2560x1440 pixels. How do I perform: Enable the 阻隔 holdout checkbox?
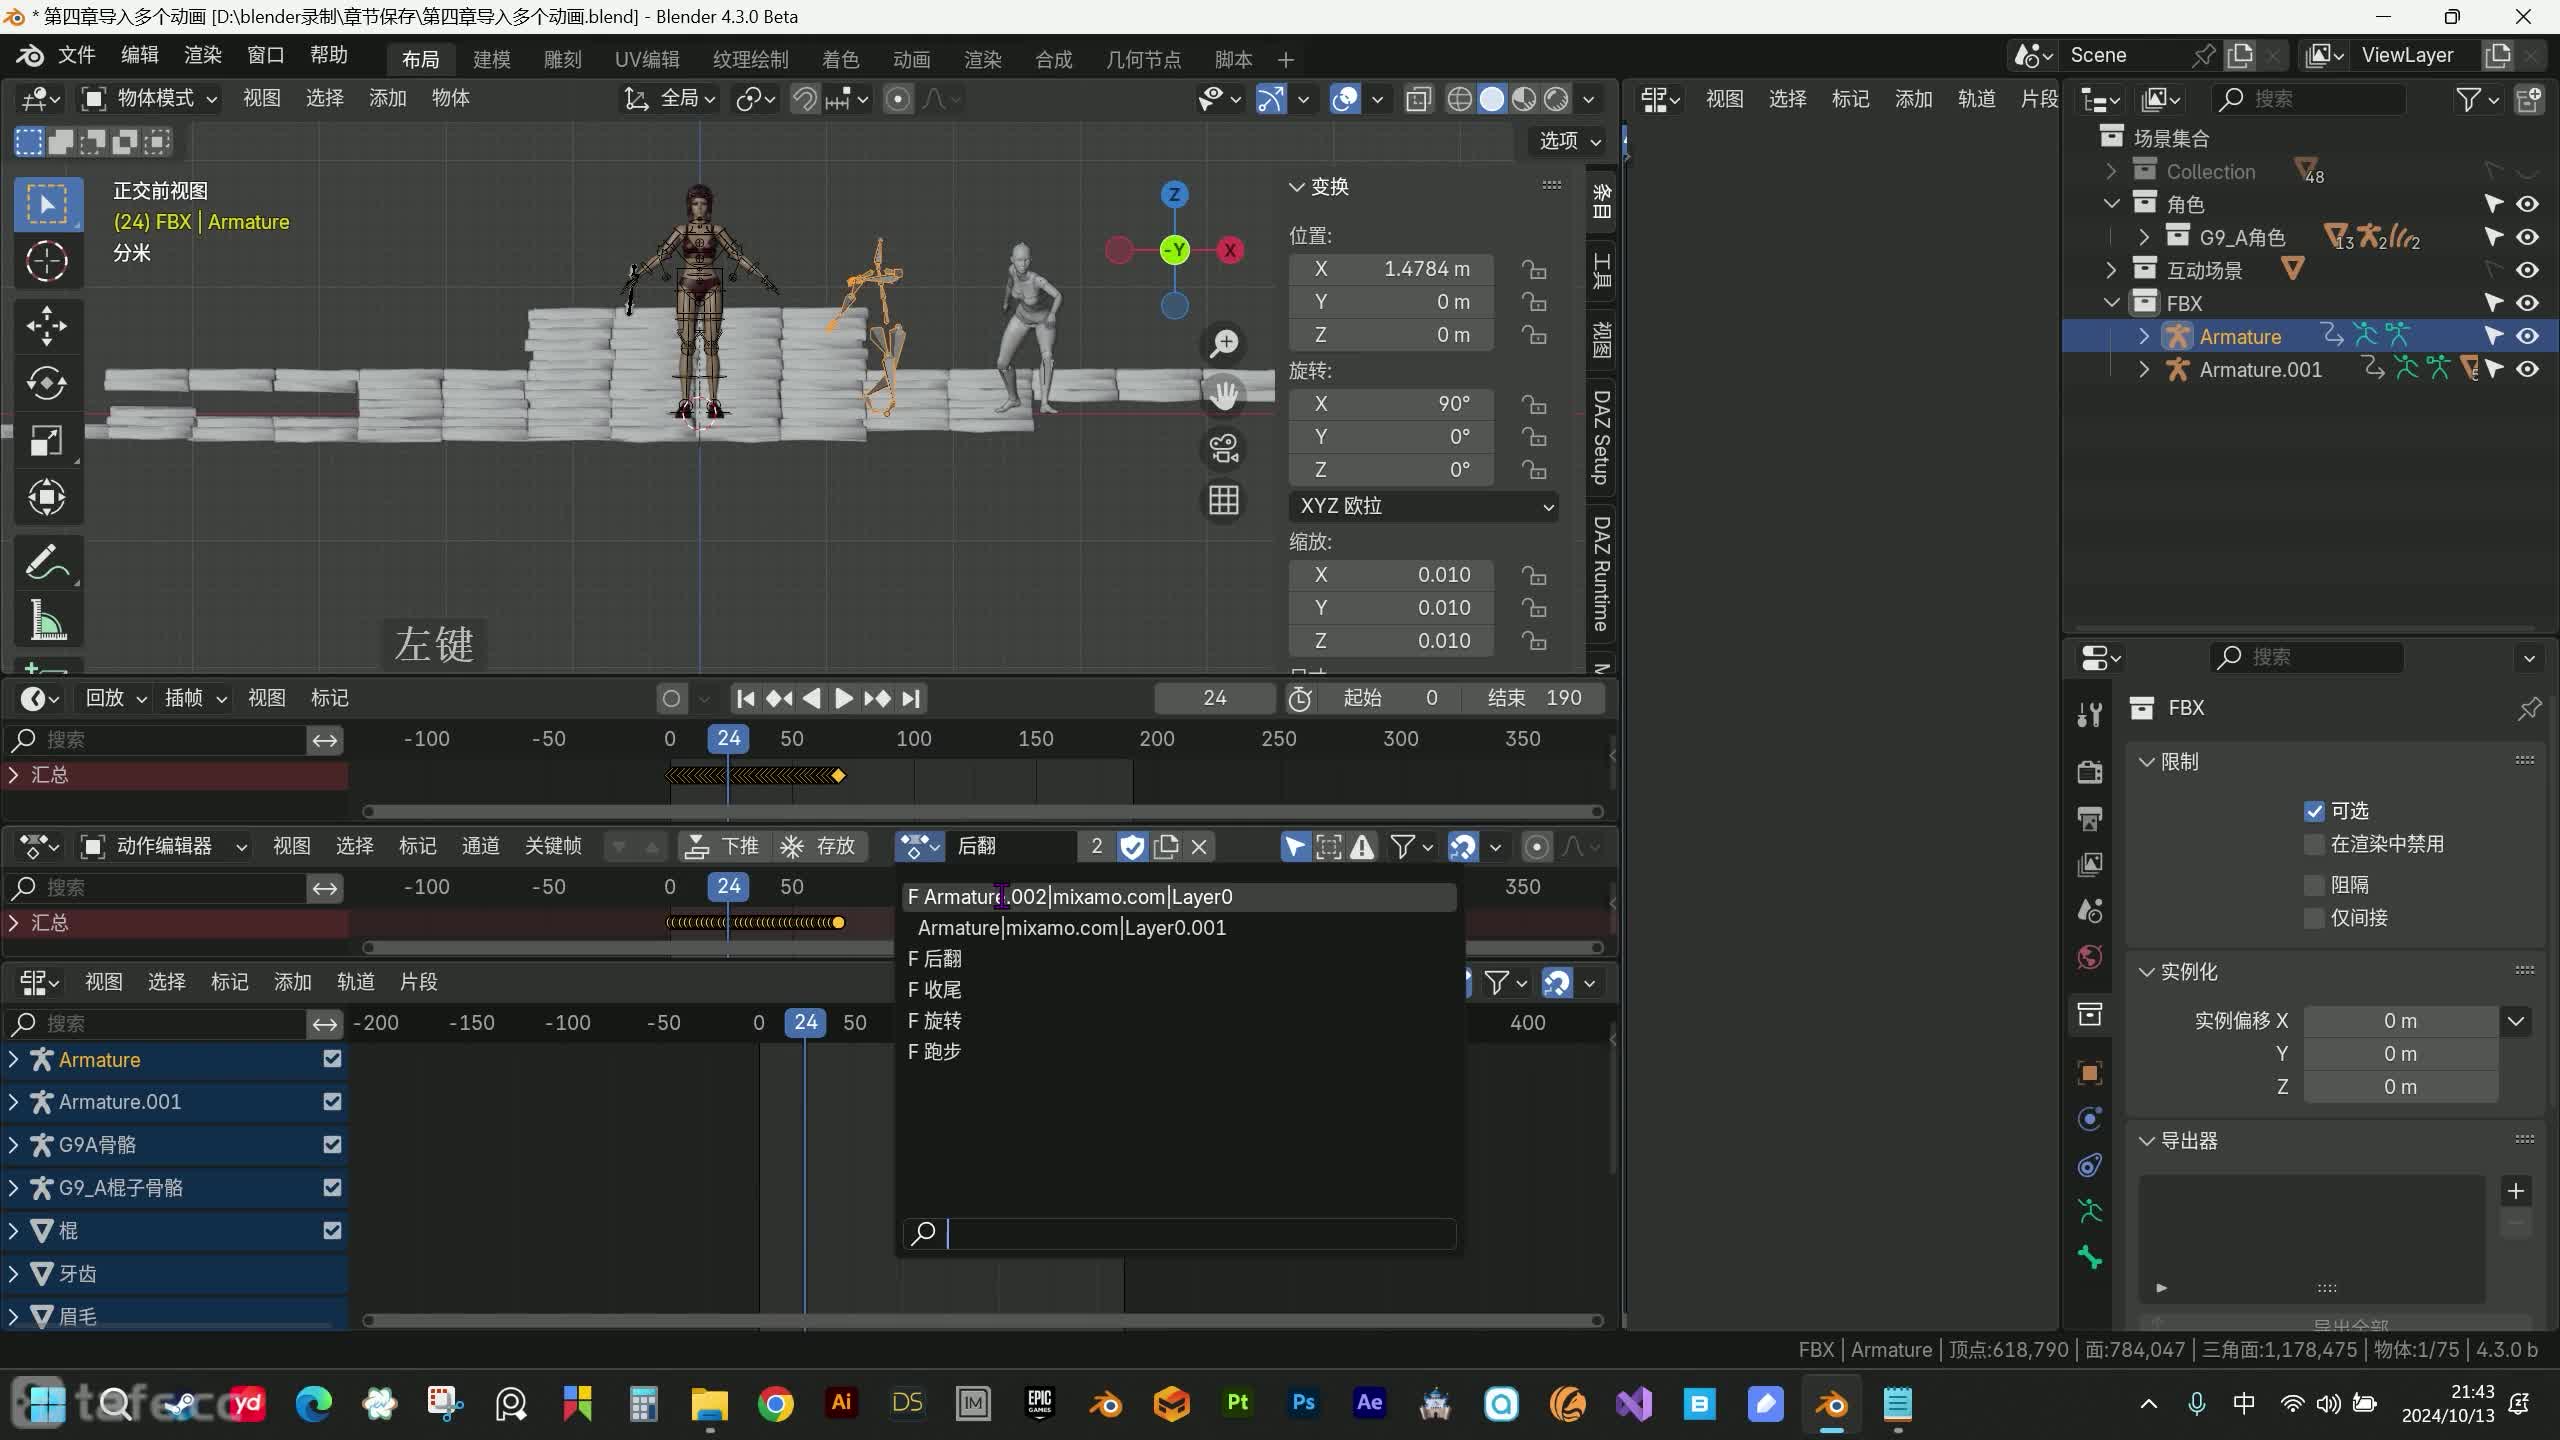click(2314, 885)
